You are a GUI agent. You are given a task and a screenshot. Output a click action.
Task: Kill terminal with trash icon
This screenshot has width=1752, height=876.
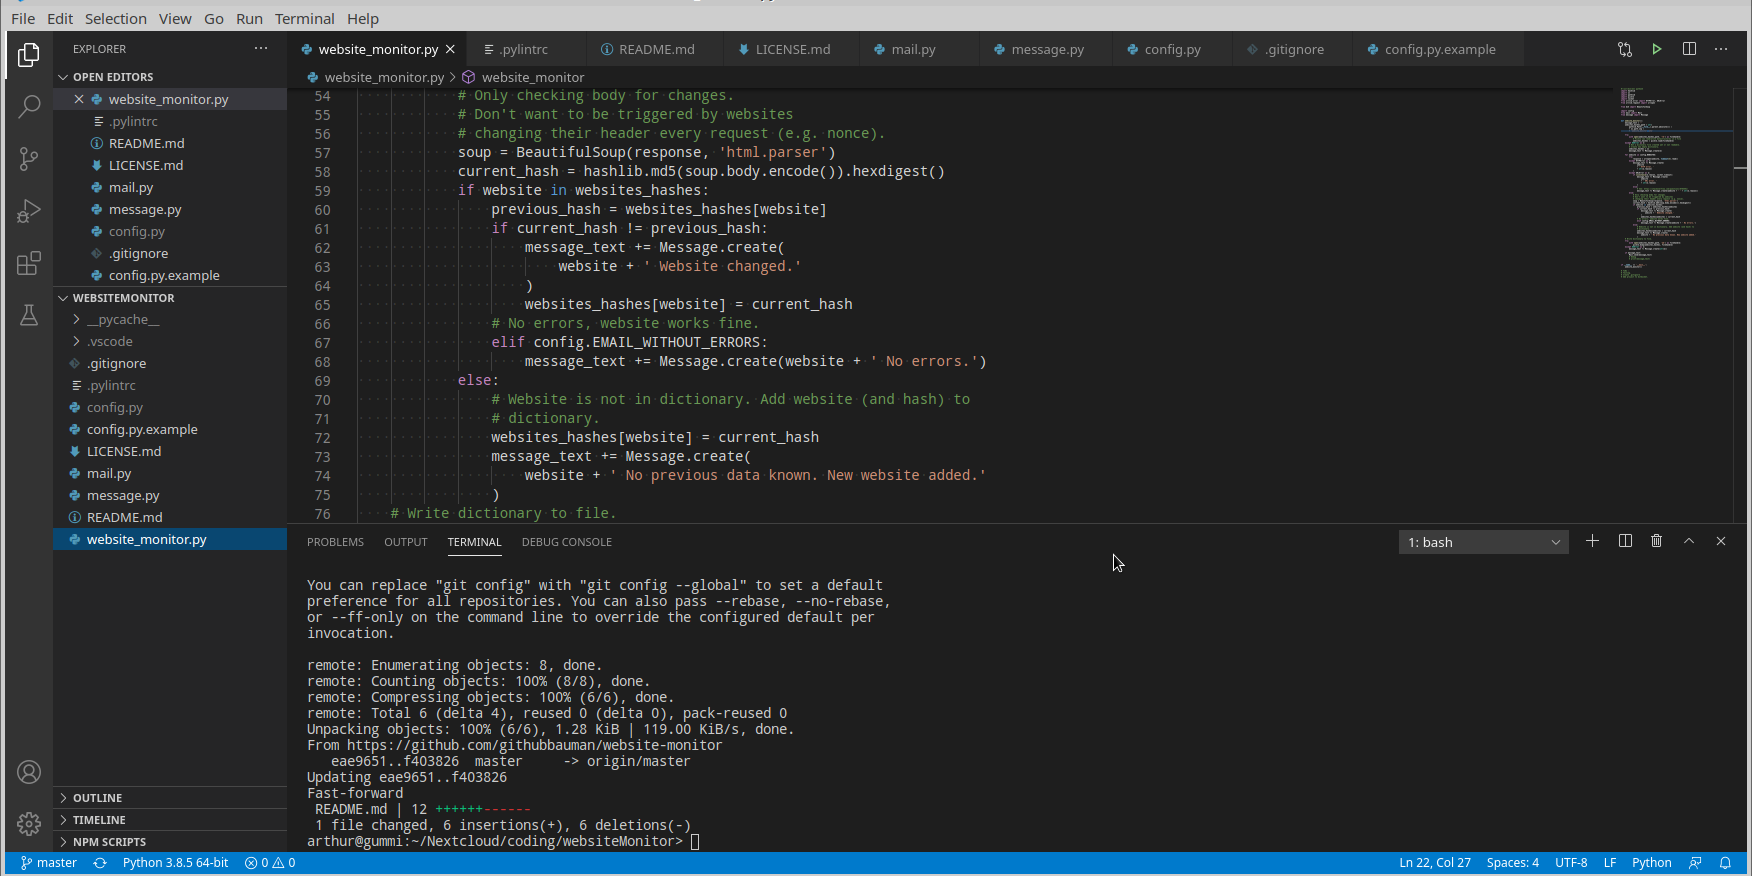coord(1657,541)
